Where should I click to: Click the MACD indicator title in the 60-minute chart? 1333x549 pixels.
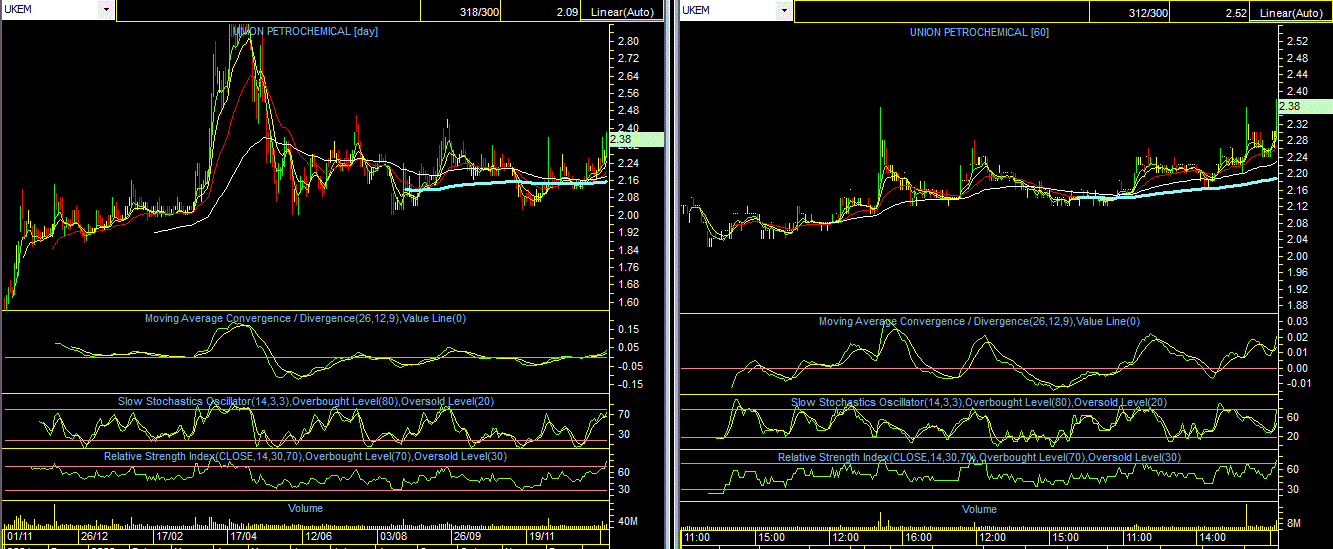979,321
